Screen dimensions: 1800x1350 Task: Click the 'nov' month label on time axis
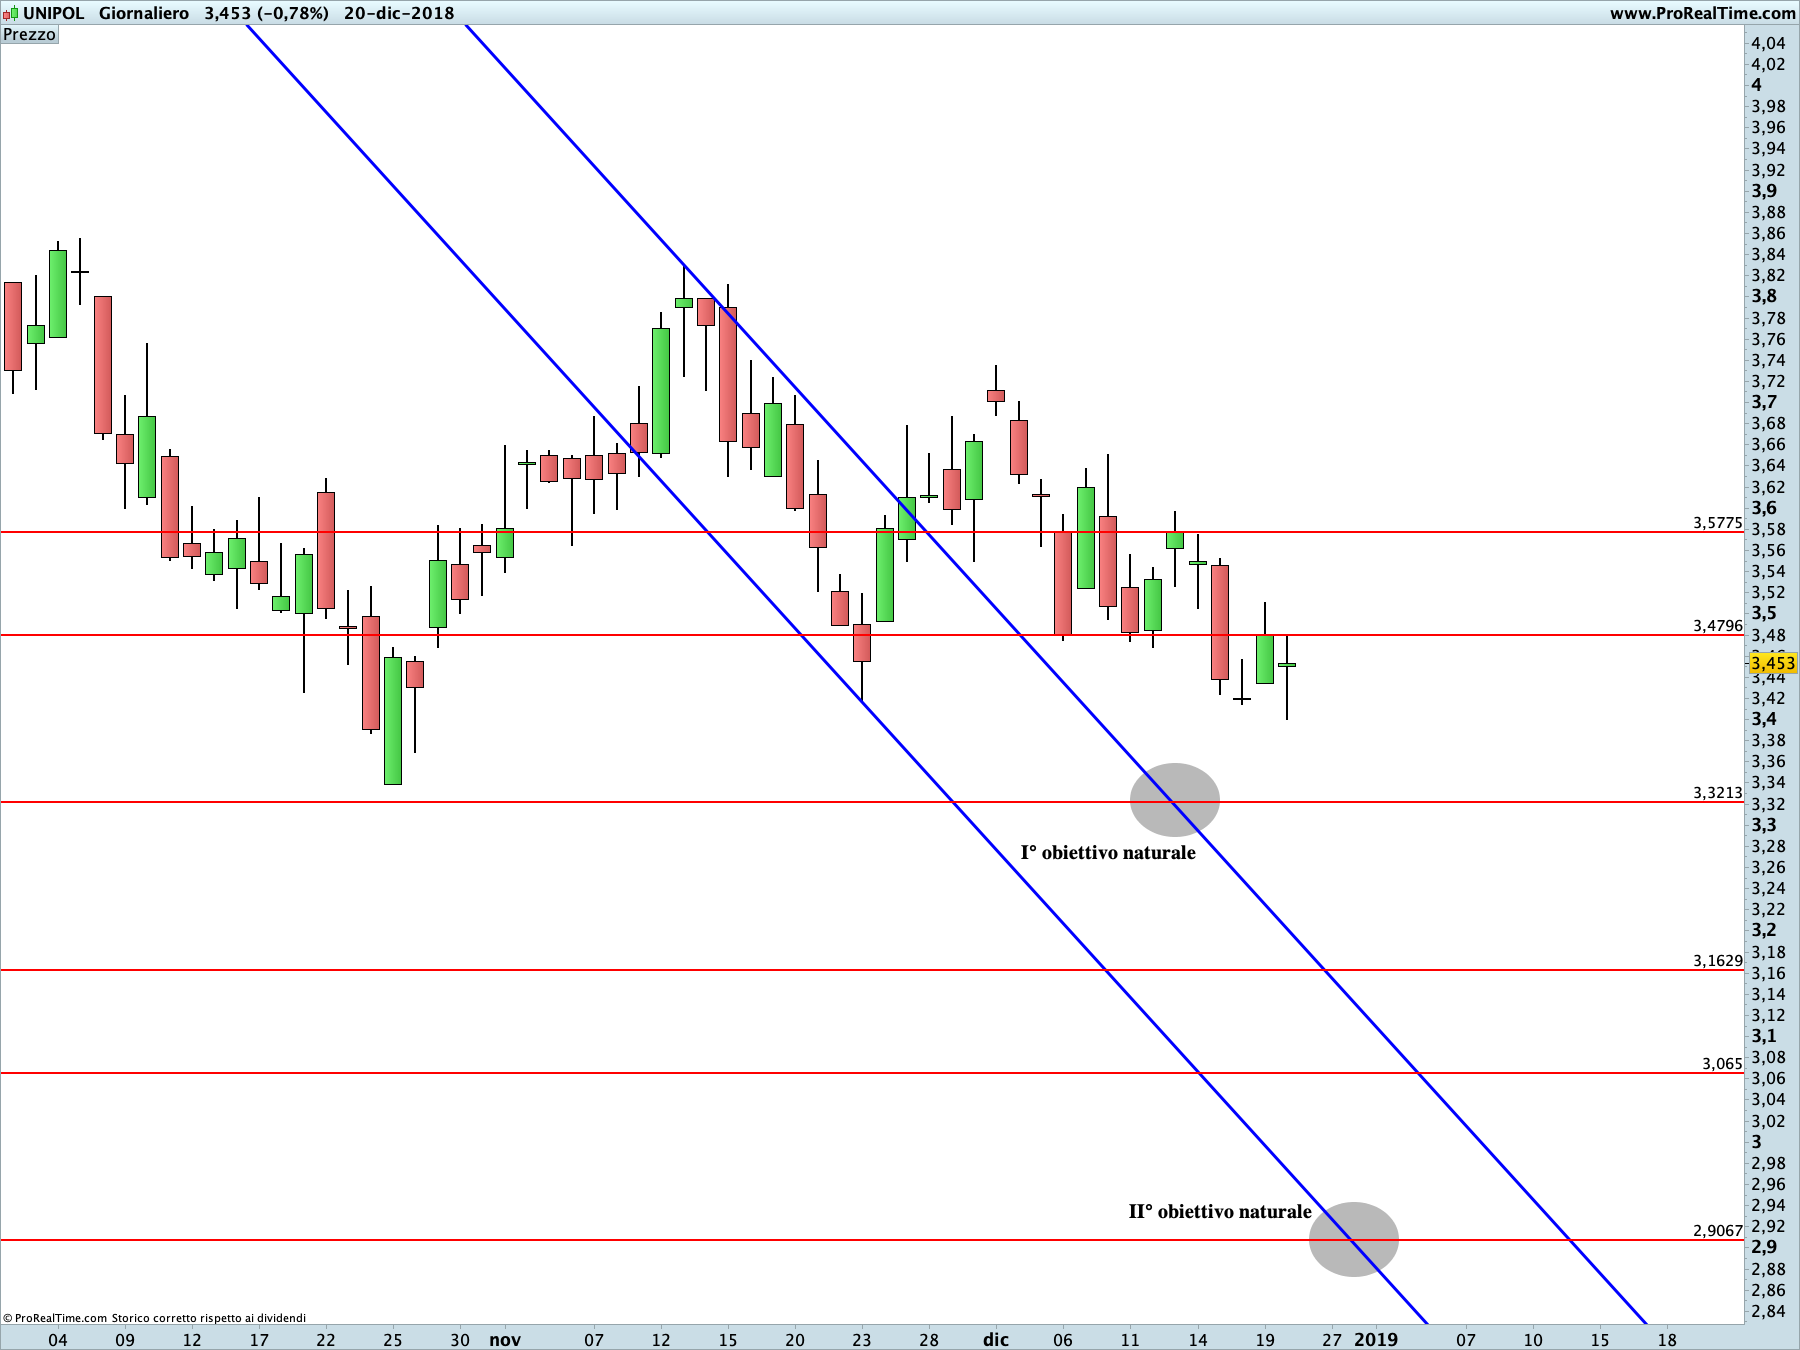coord(505,1339)
